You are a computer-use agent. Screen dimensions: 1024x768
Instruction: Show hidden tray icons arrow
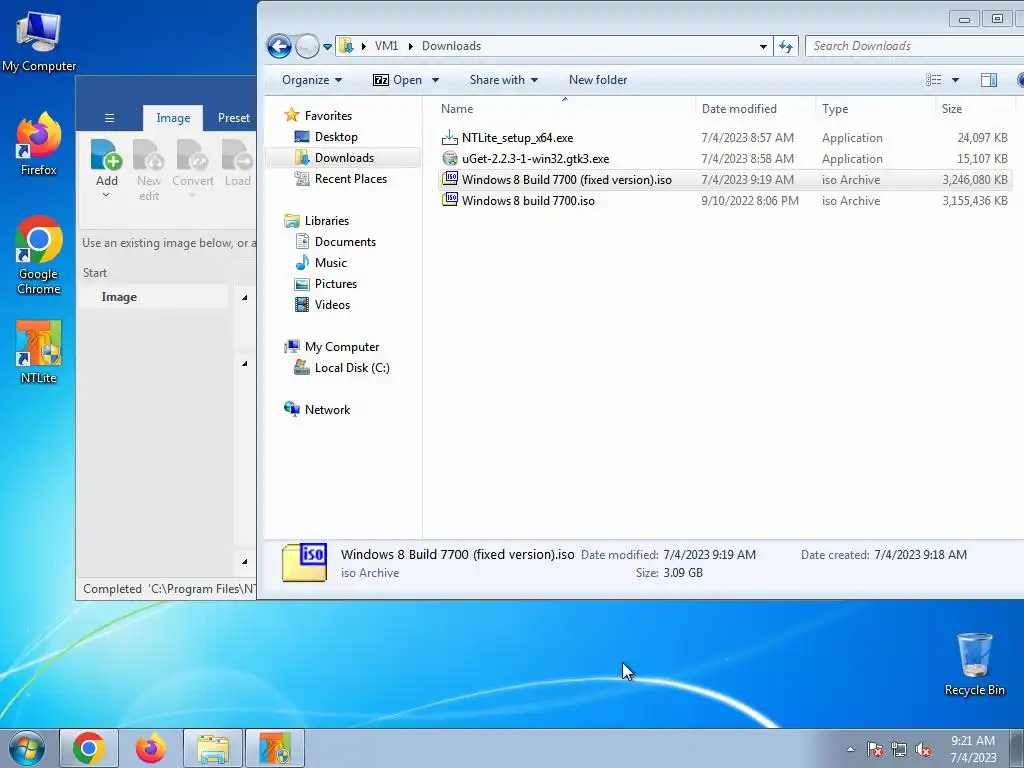coord(850,749)
